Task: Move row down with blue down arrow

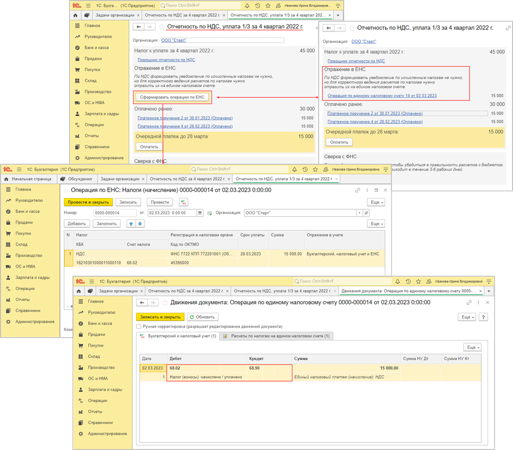Action: (140, 224)
